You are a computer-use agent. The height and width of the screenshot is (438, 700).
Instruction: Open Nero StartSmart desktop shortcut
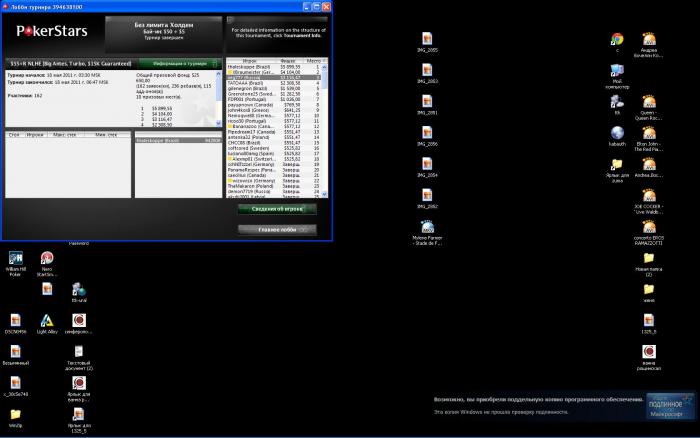pos(47,258)
